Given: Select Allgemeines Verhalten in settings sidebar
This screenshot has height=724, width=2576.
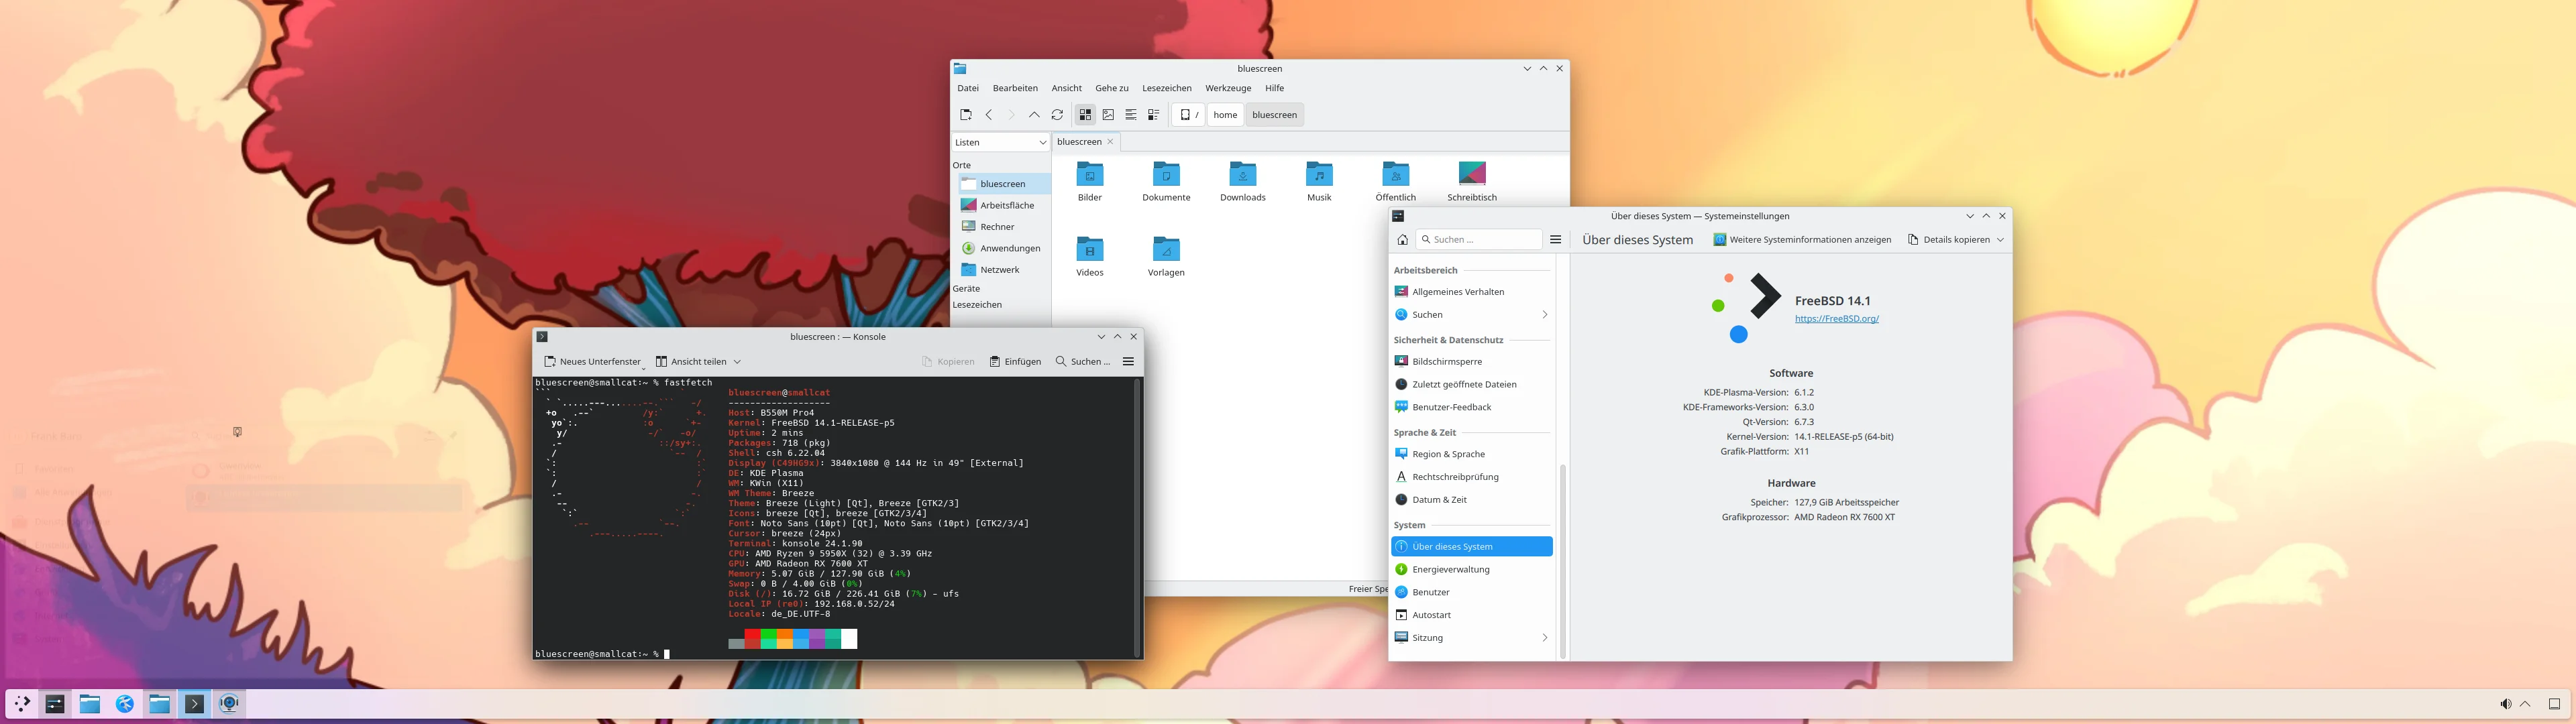Looking at the screenshot, I should [x=1471, y=292].
